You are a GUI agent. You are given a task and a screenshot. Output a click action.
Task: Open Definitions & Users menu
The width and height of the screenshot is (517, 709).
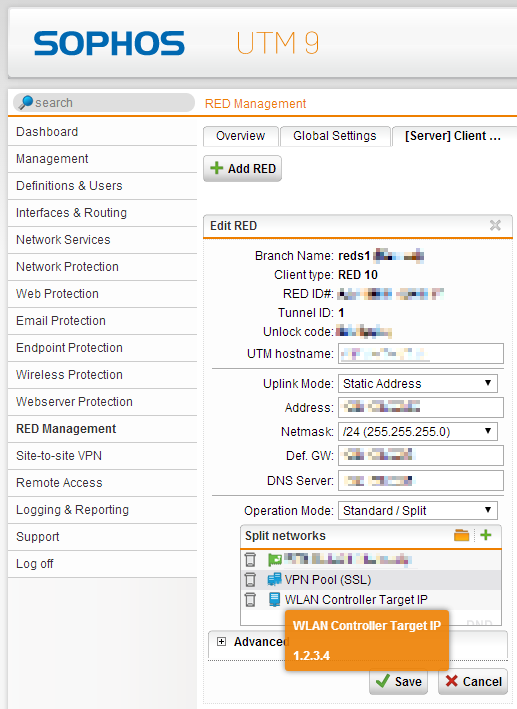pyautogui.click(x=103, y=186)
